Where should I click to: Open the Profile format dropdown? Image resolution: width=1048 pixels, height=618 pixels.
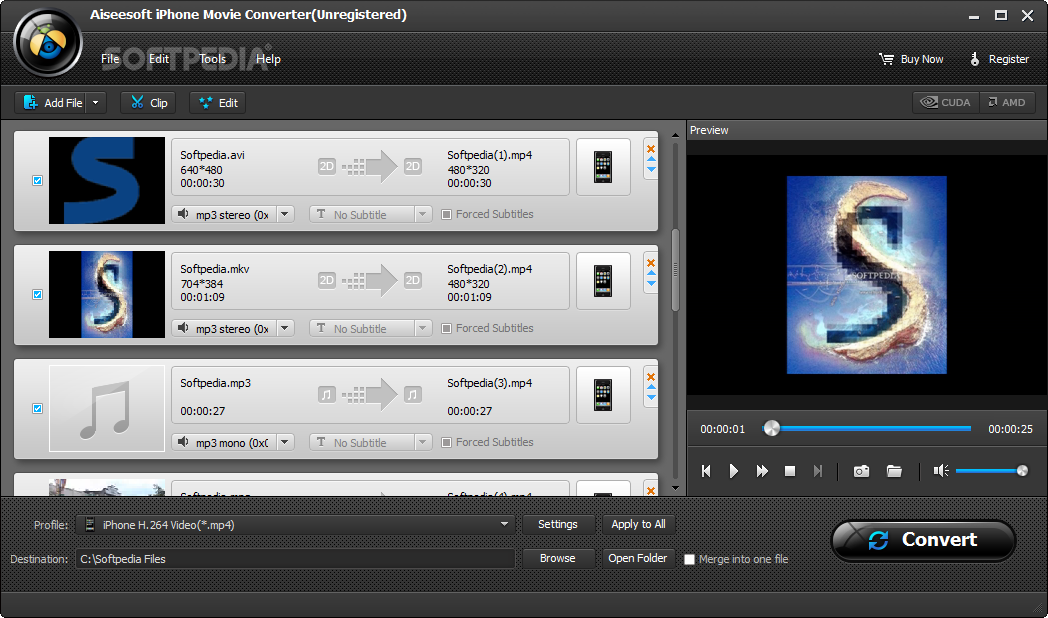(505, 524)
